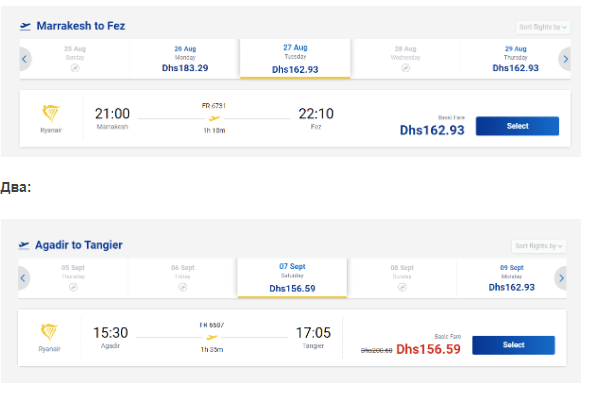Viewport: 595px width, 403px height.
Task: Select the 15:30 Agadir to Tangier flight
Action: (513, 345)
